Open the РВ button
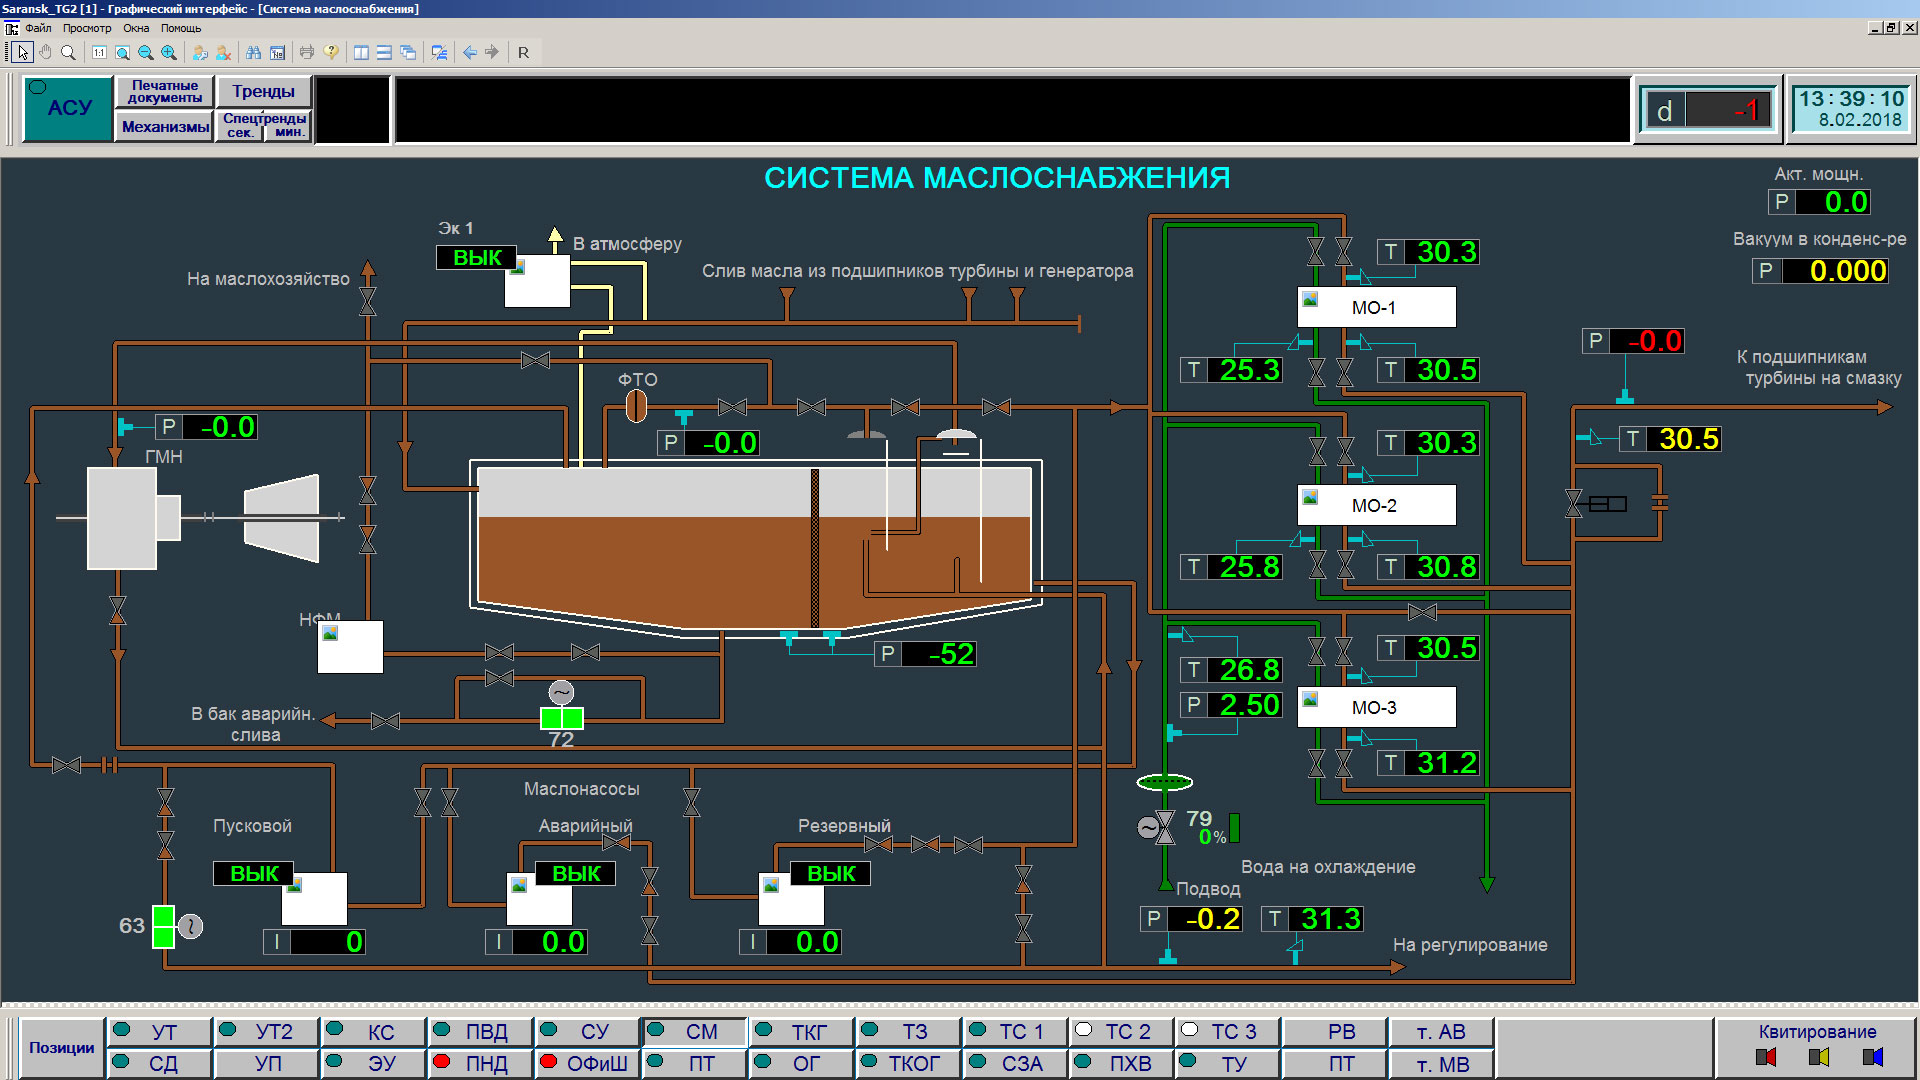 [x=1335, y=1031]
